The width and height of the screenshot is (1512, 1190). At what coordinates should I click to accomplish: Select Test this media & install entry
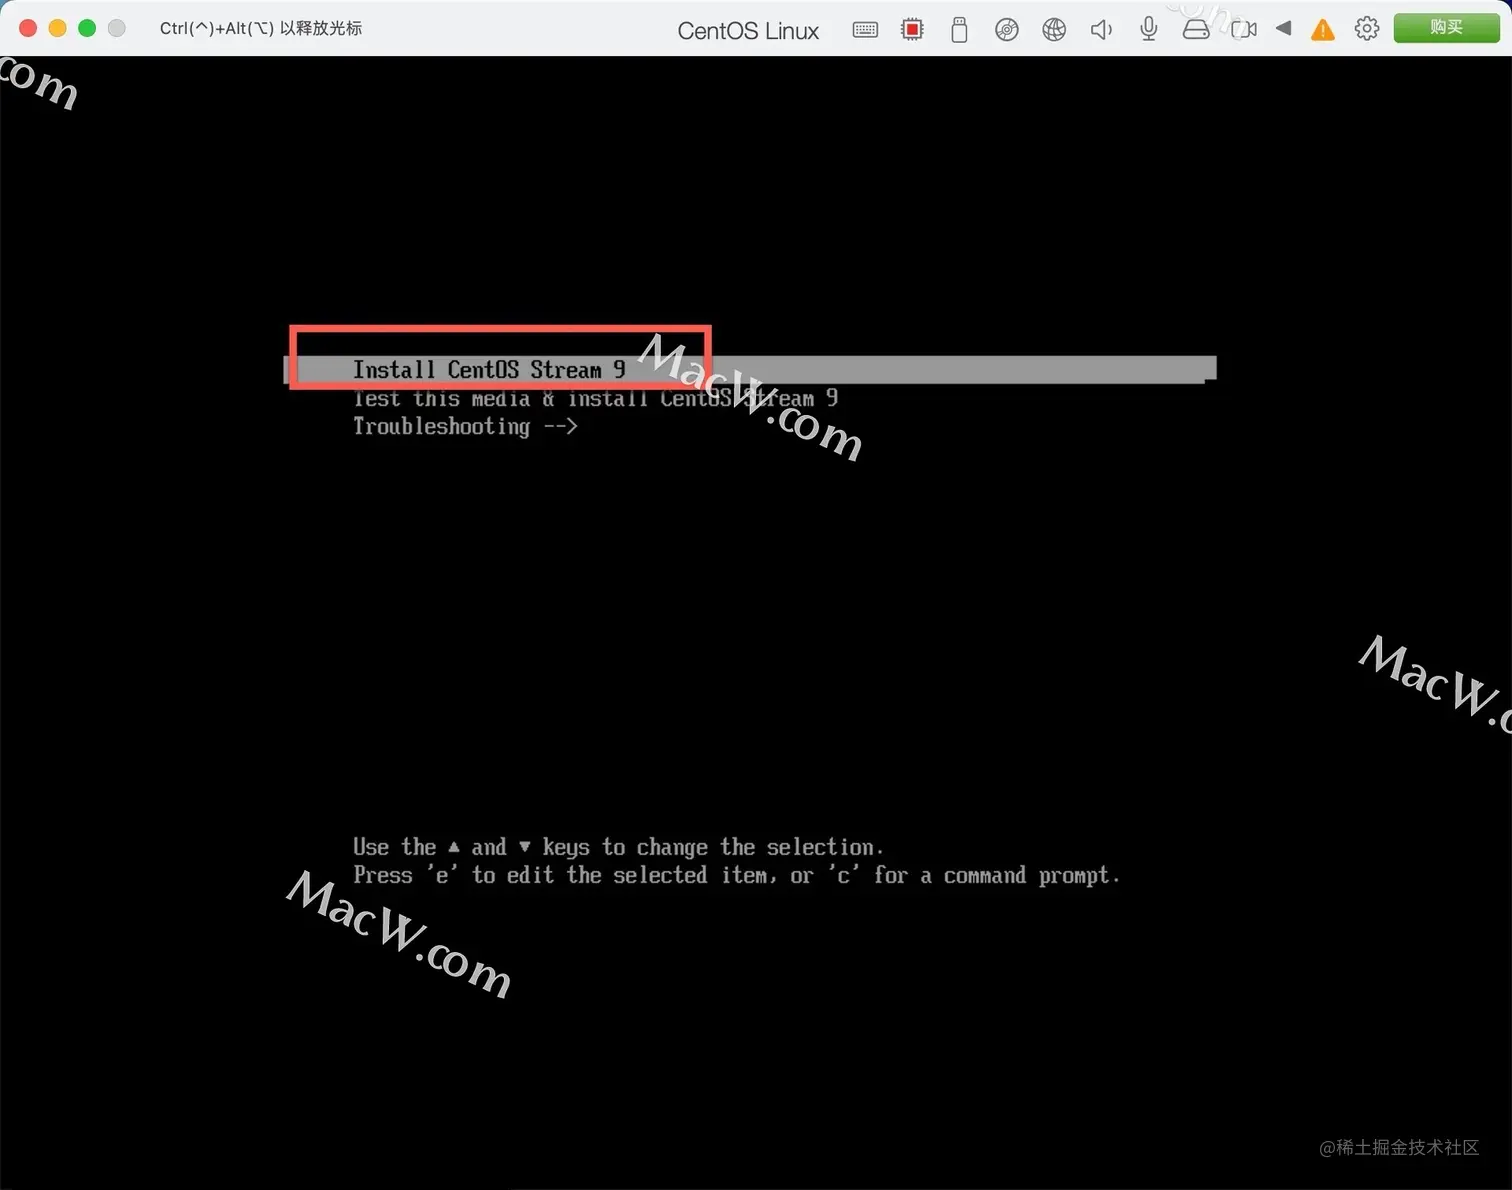pyautogui.click(x=595, y=398)
